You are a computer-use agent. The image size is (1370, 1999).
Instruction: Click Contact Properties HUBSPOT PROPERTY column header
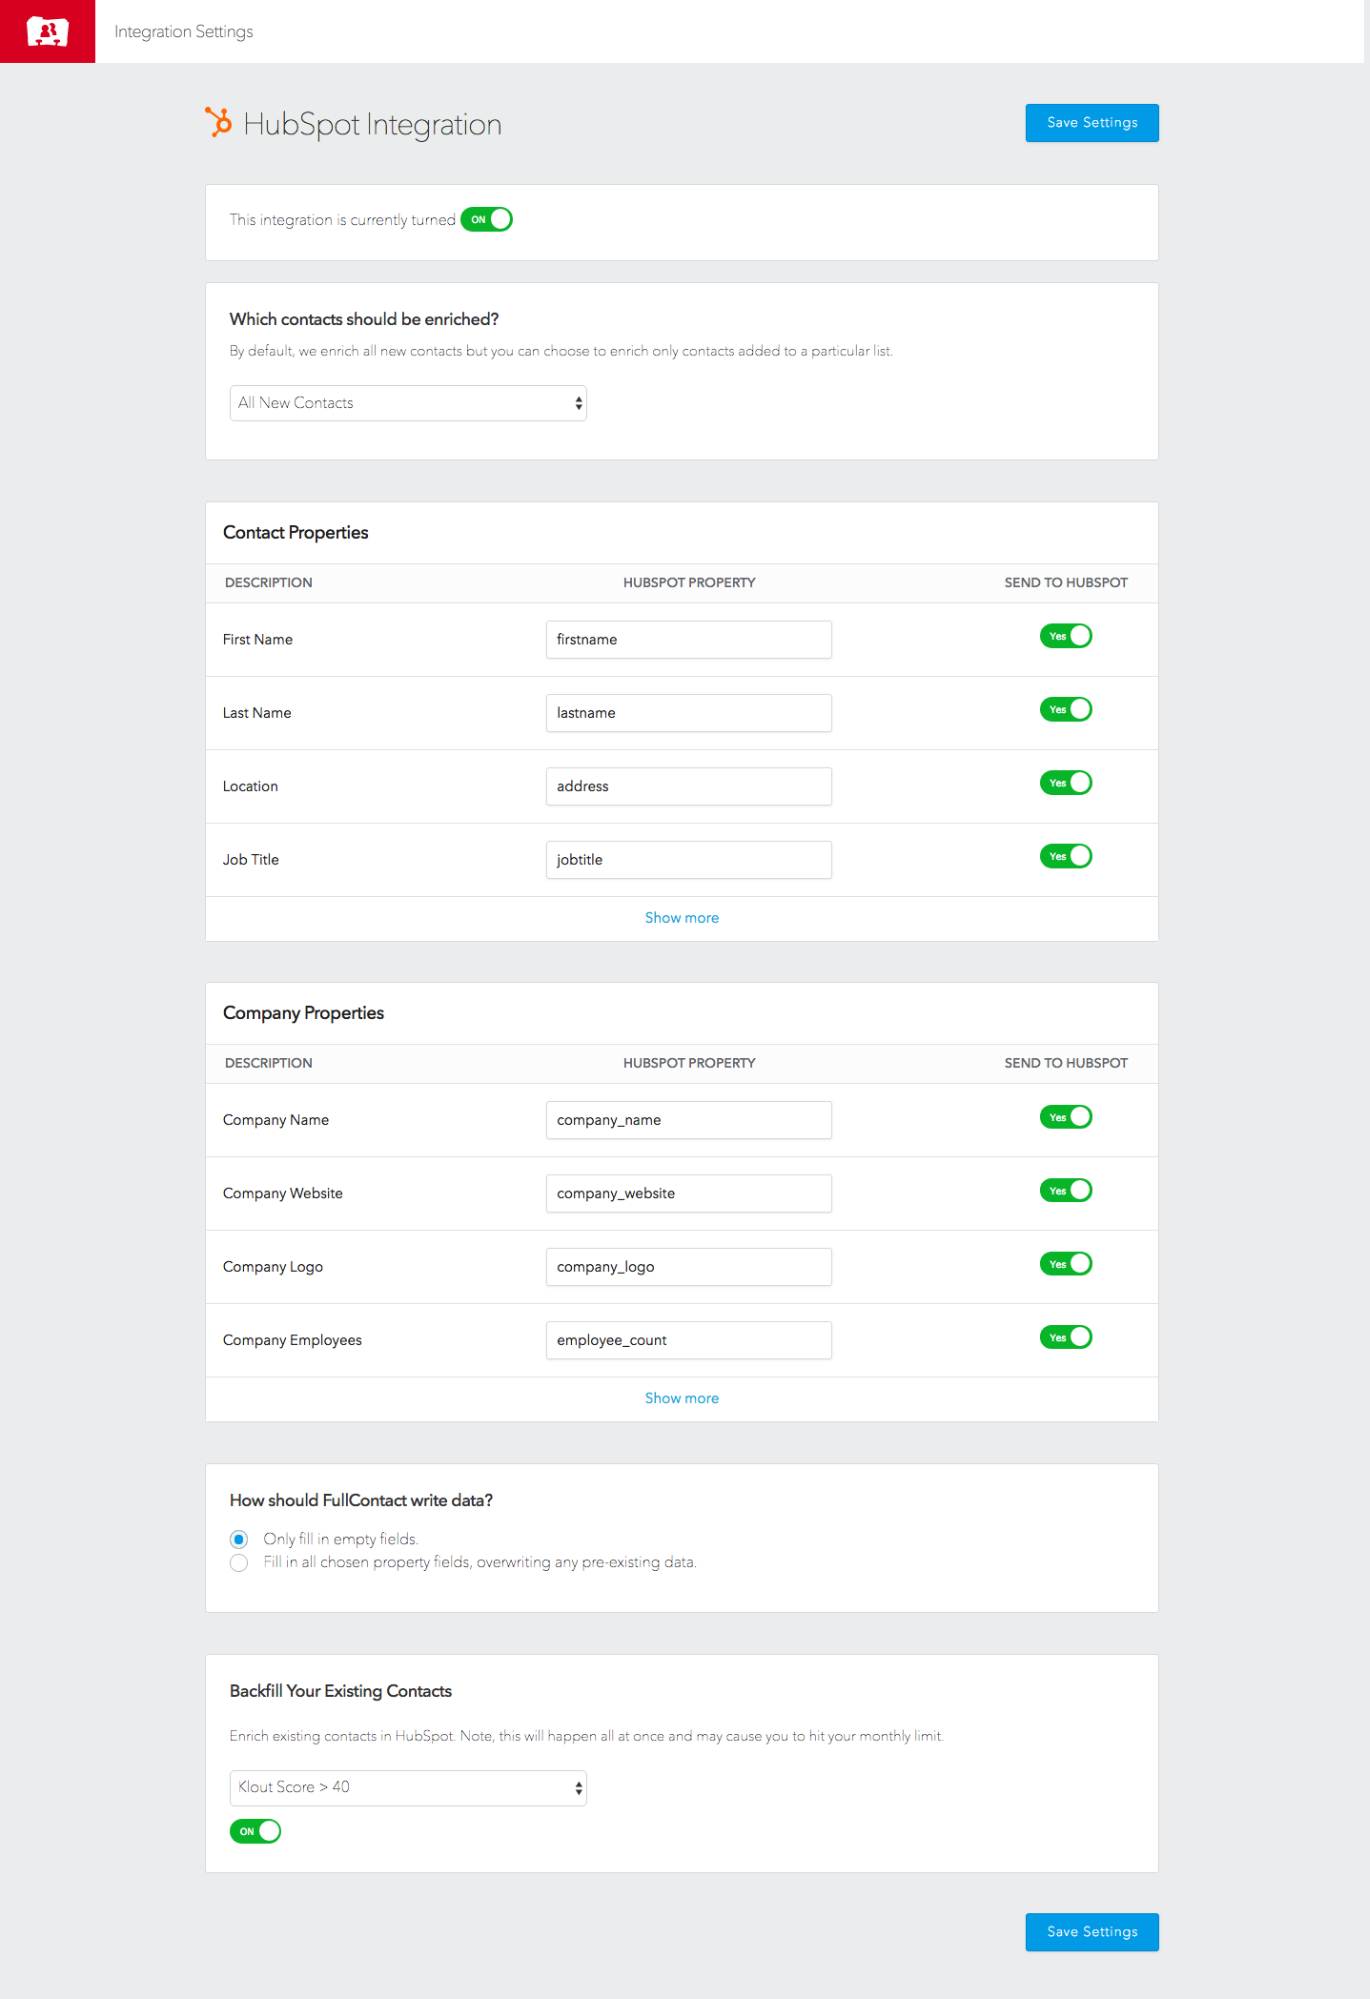[689, 583]
